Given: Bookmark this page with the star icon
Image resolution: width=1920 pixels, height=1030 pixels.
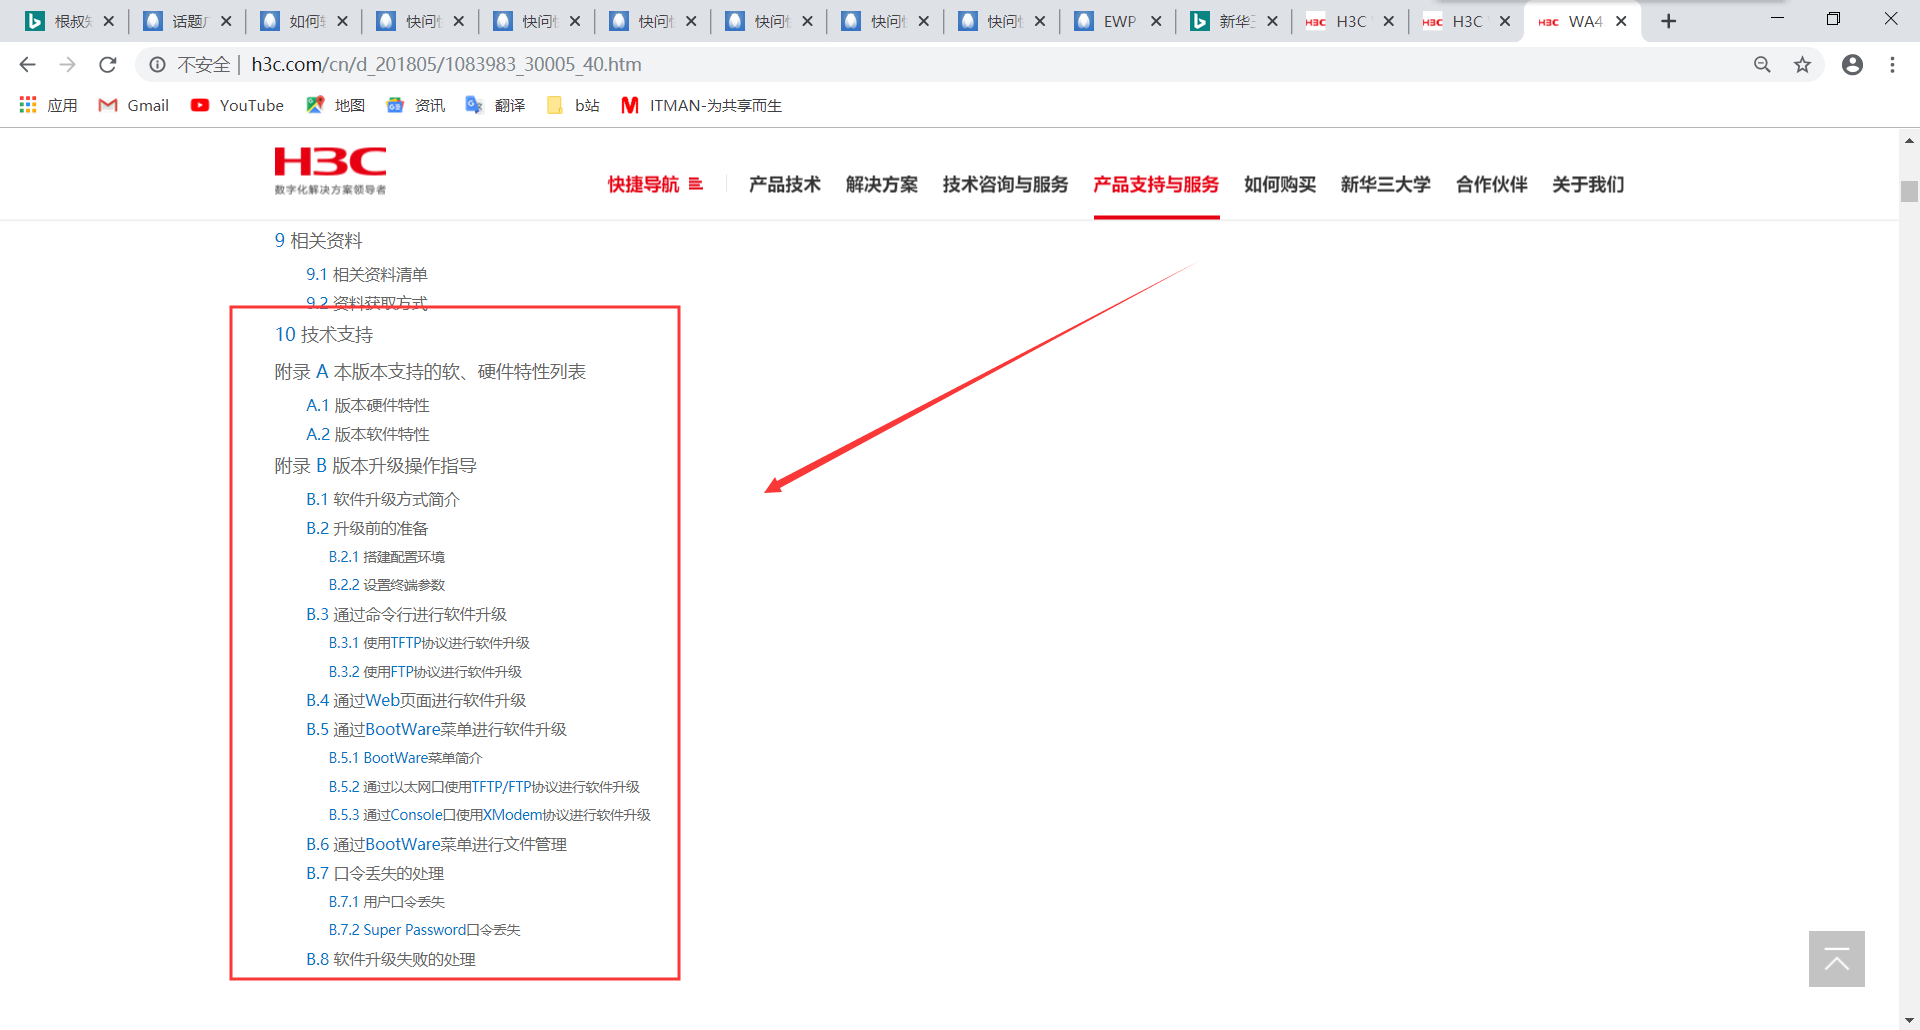Looking at the screenshot, I should (1802, 65).
